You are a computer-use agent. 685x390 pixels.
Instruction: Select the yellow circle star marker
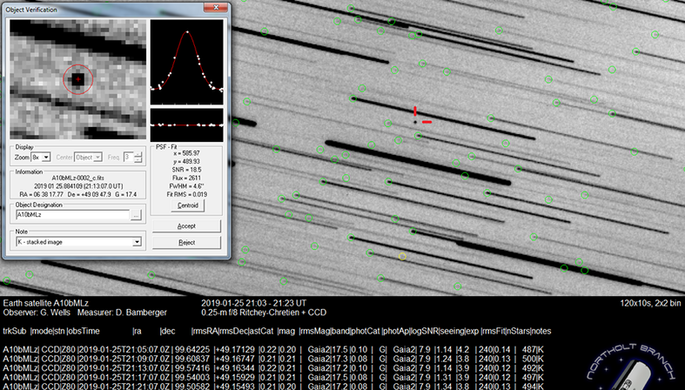[402, 257]
